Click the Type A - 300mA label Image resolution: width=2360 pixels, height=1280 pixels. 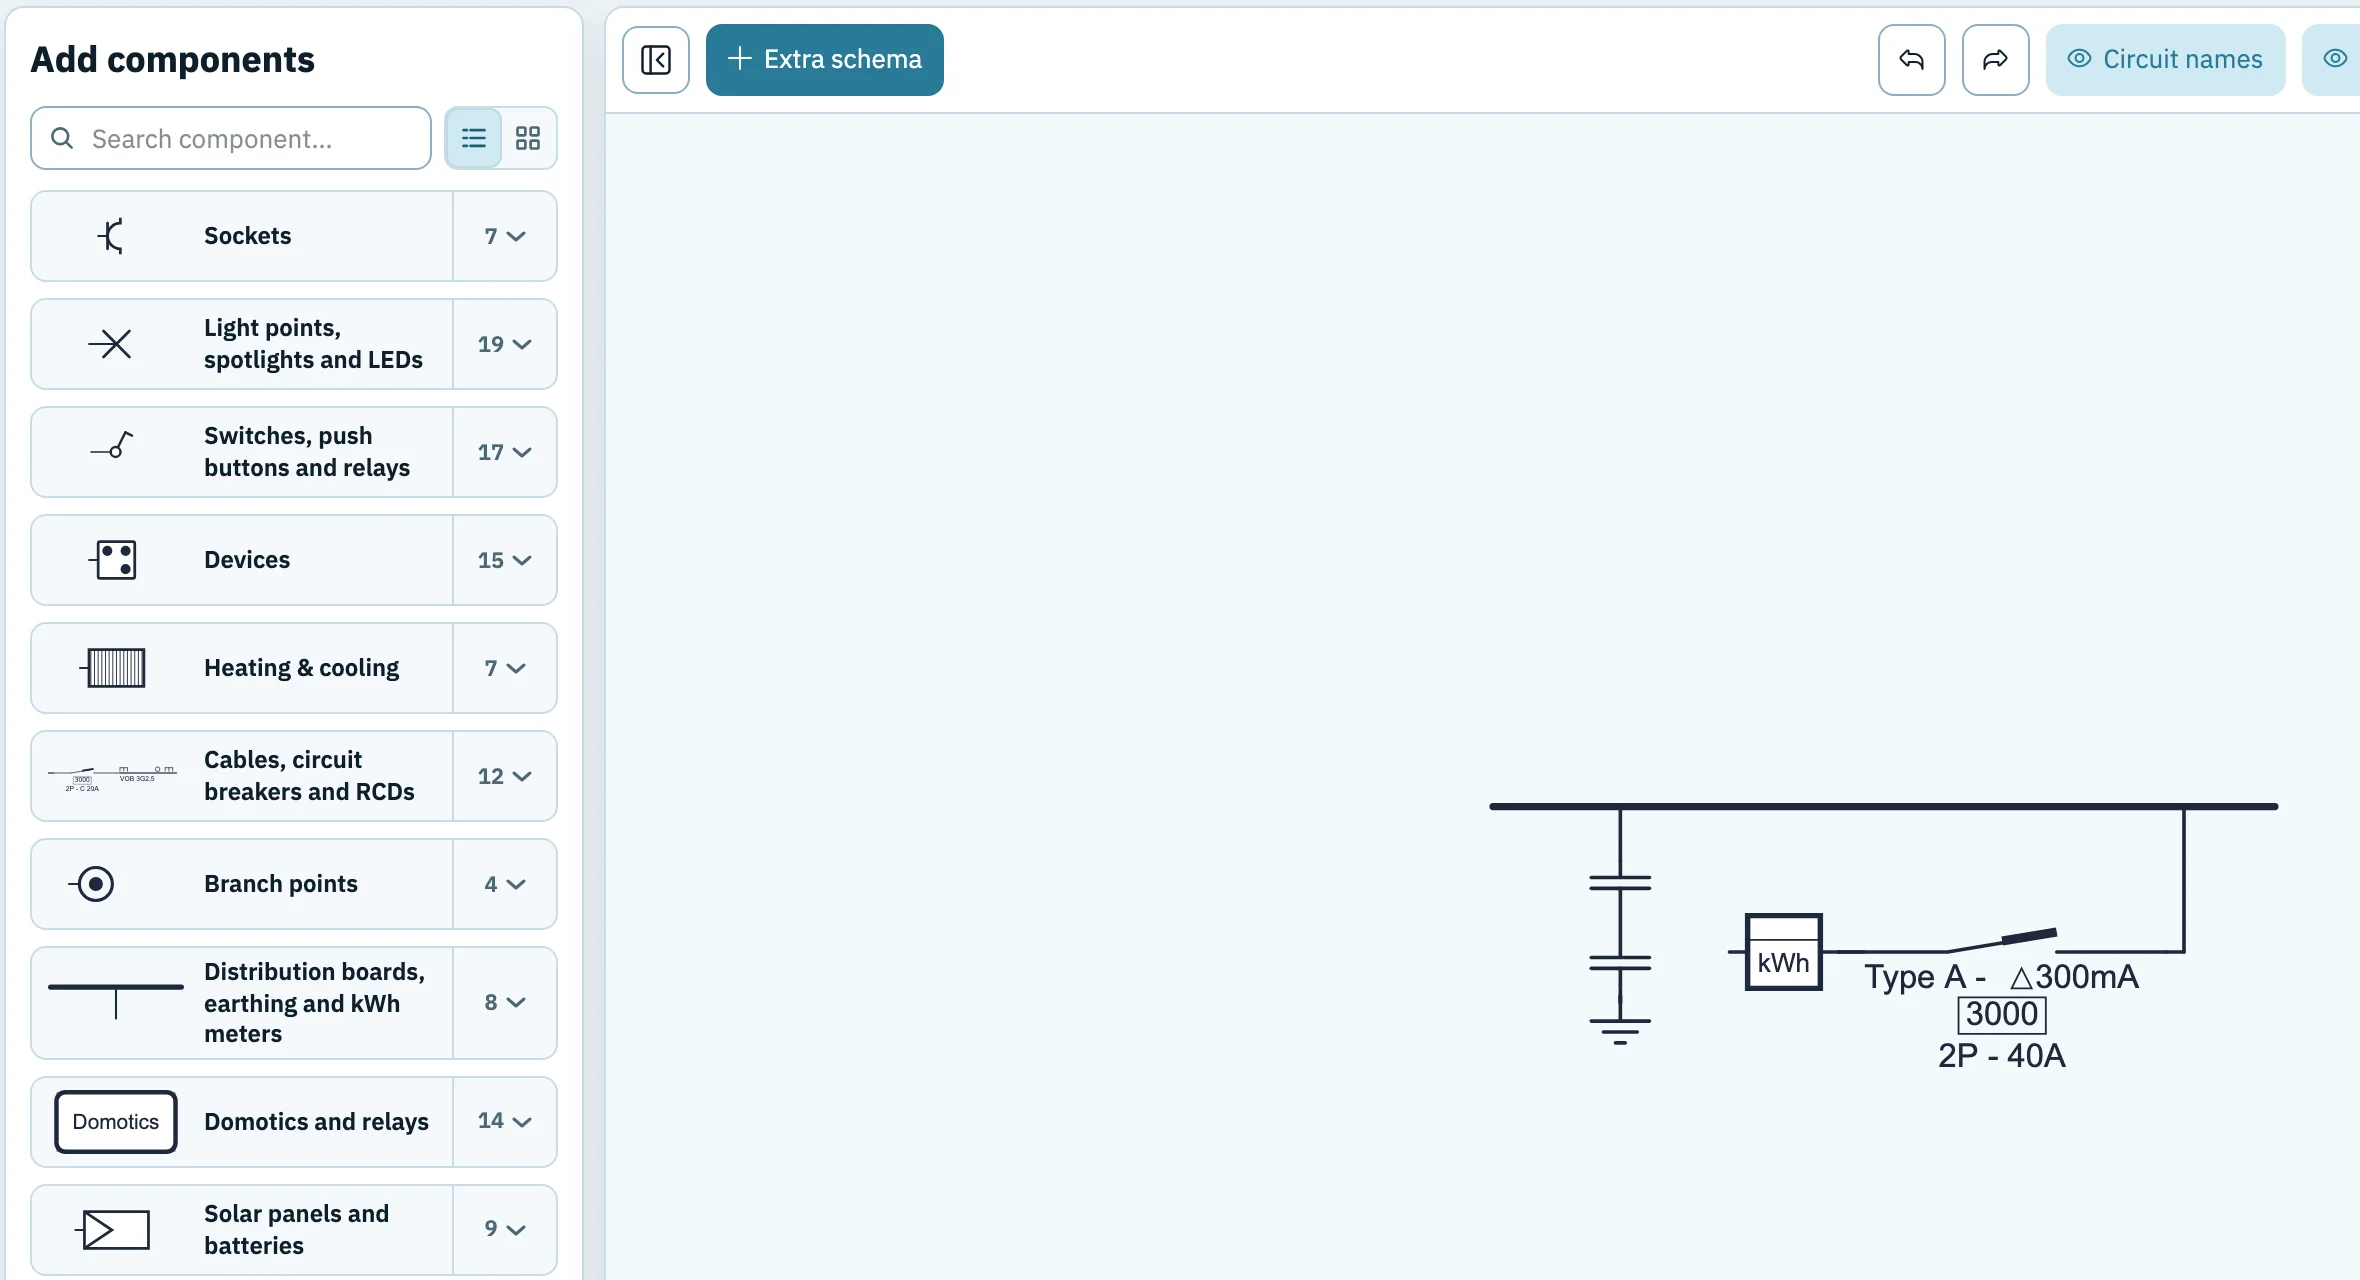(2001, 977)
